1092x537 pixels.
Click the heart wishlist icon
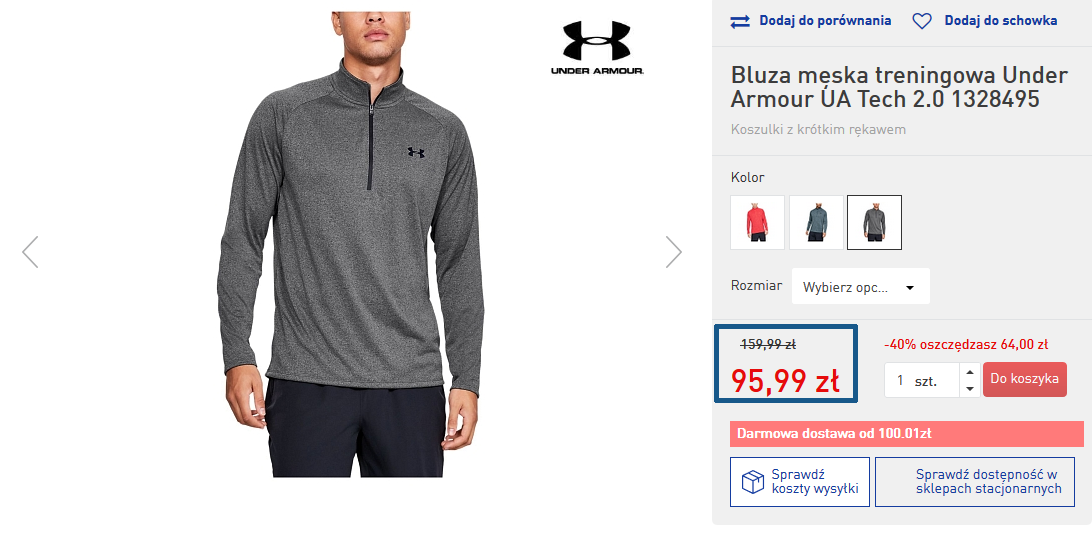click(x=922, y=21)
